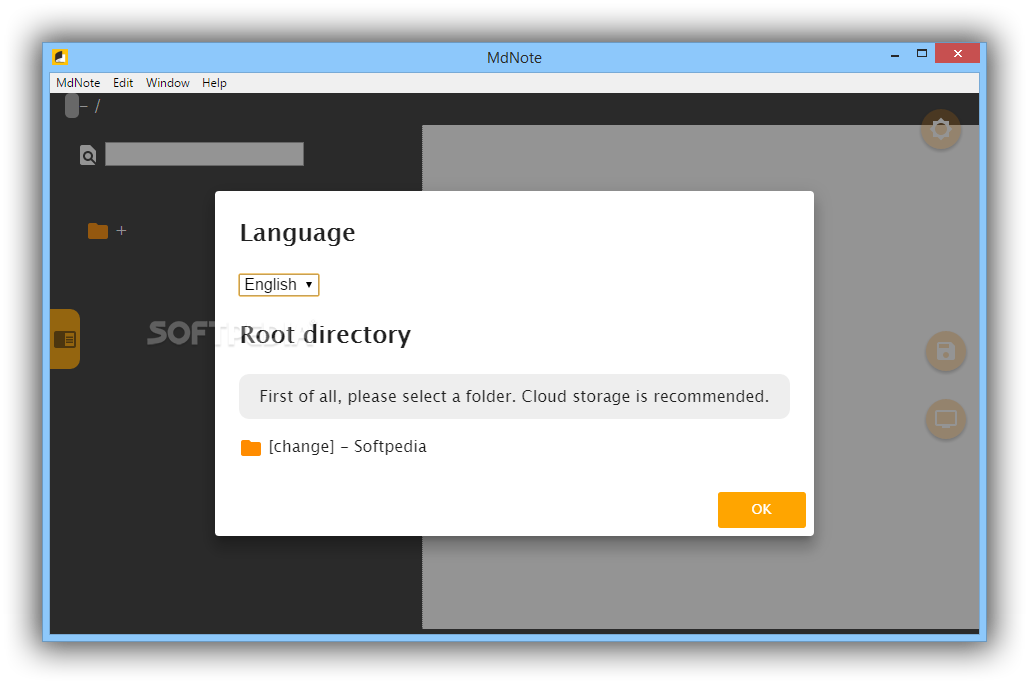This screenshot has width=1029, height=684.
Task: Open the Window menu
Action: 167,83
